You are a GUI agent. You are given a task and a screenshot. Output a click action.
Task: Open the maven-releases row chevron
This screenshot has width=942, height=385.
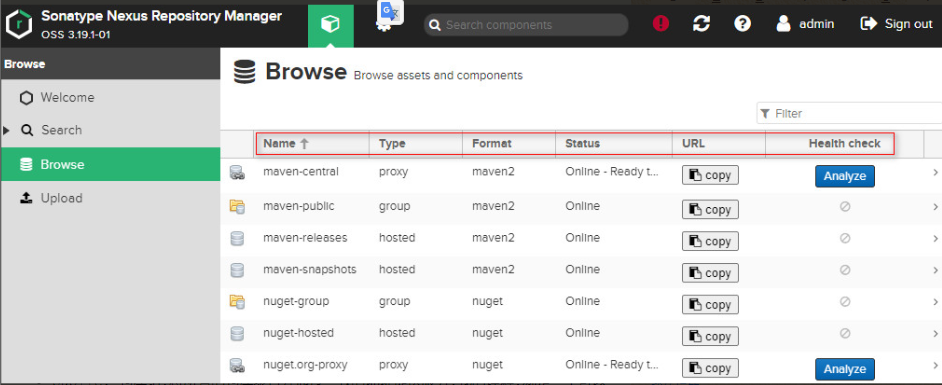coord(935,238)
